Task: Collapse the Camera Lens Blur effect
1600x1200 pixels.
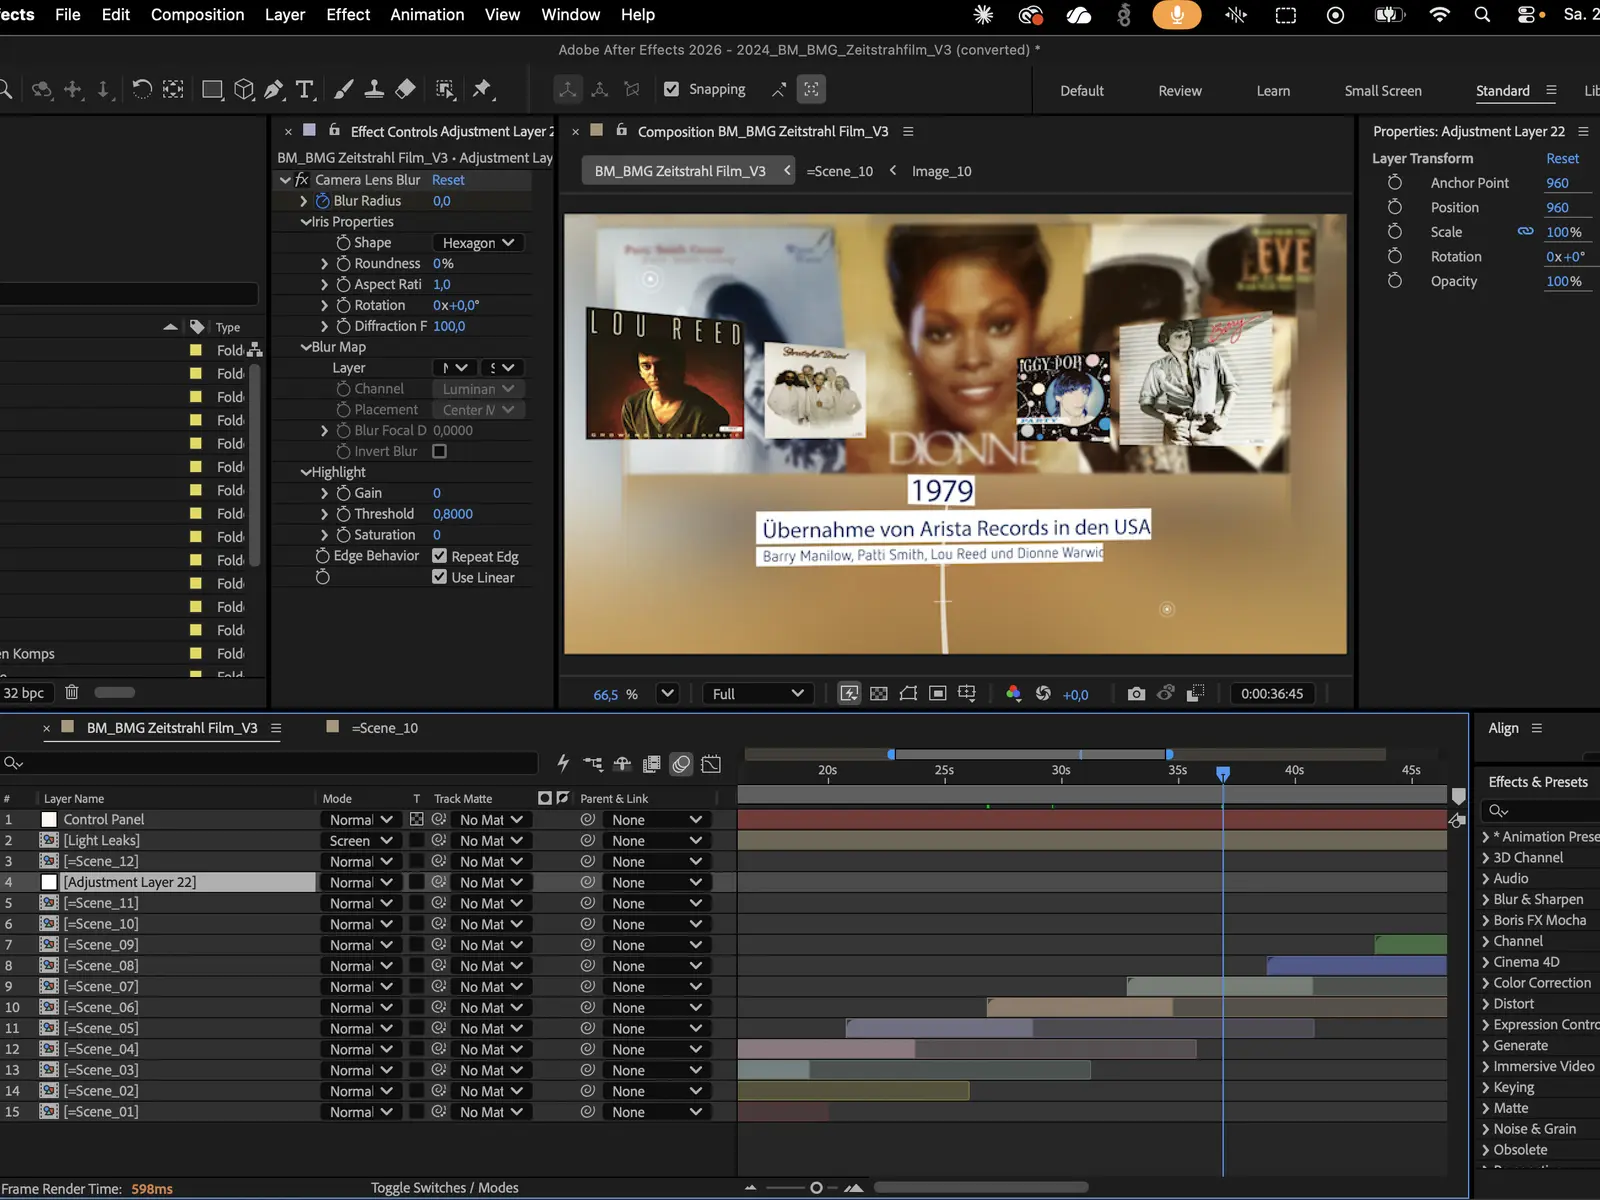Action: coord(285,180)
